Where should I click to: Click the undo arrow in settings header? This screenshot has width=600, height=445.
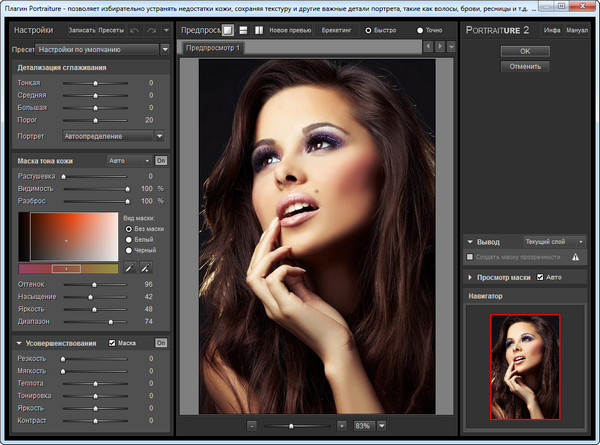coord(136,30)
